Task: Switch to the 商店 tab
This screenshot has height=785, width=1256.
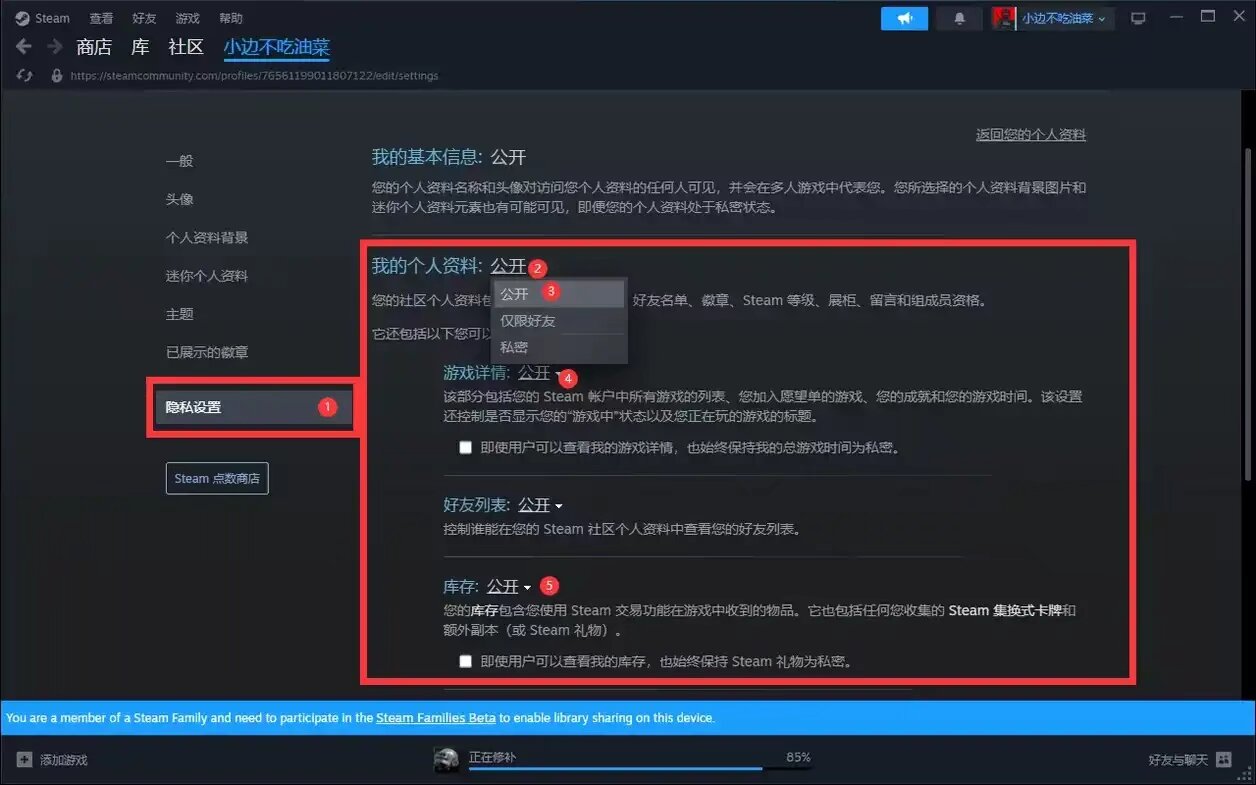Action: 94,47
